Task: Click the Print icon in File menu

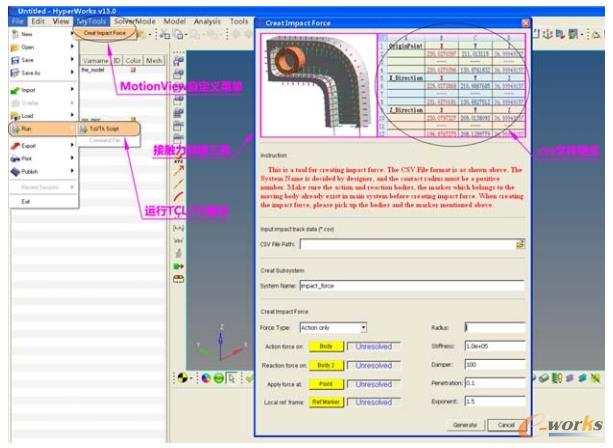Action: click(x=15, y=159)
